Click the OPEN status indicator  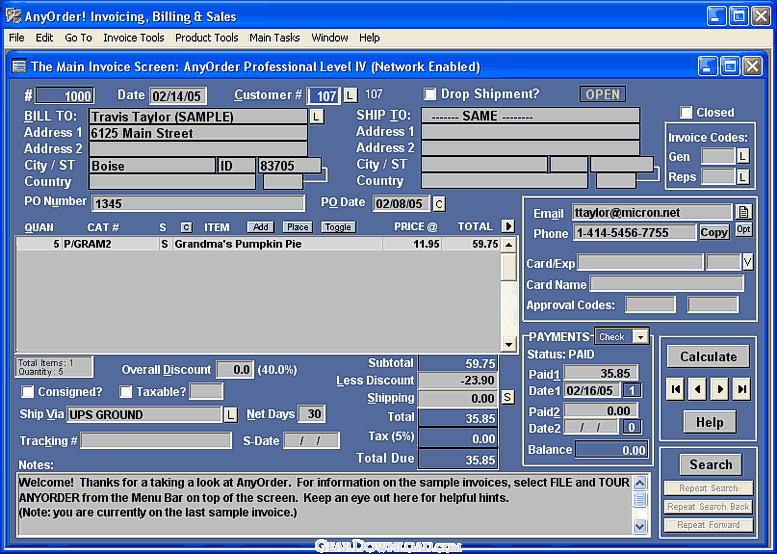click(603, 94)
